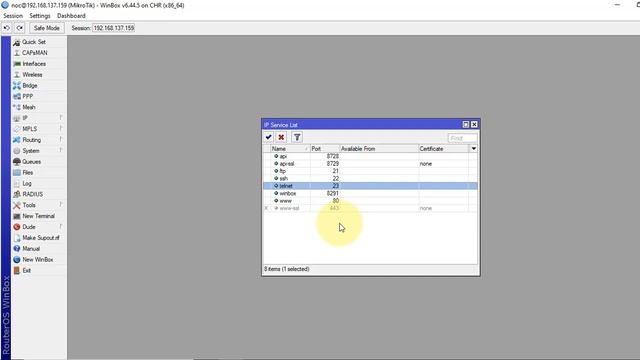The height and width of the screenshot is (360, 640).
Task: Open the column chooser dropdown arrow
Action: click(473, 149)
